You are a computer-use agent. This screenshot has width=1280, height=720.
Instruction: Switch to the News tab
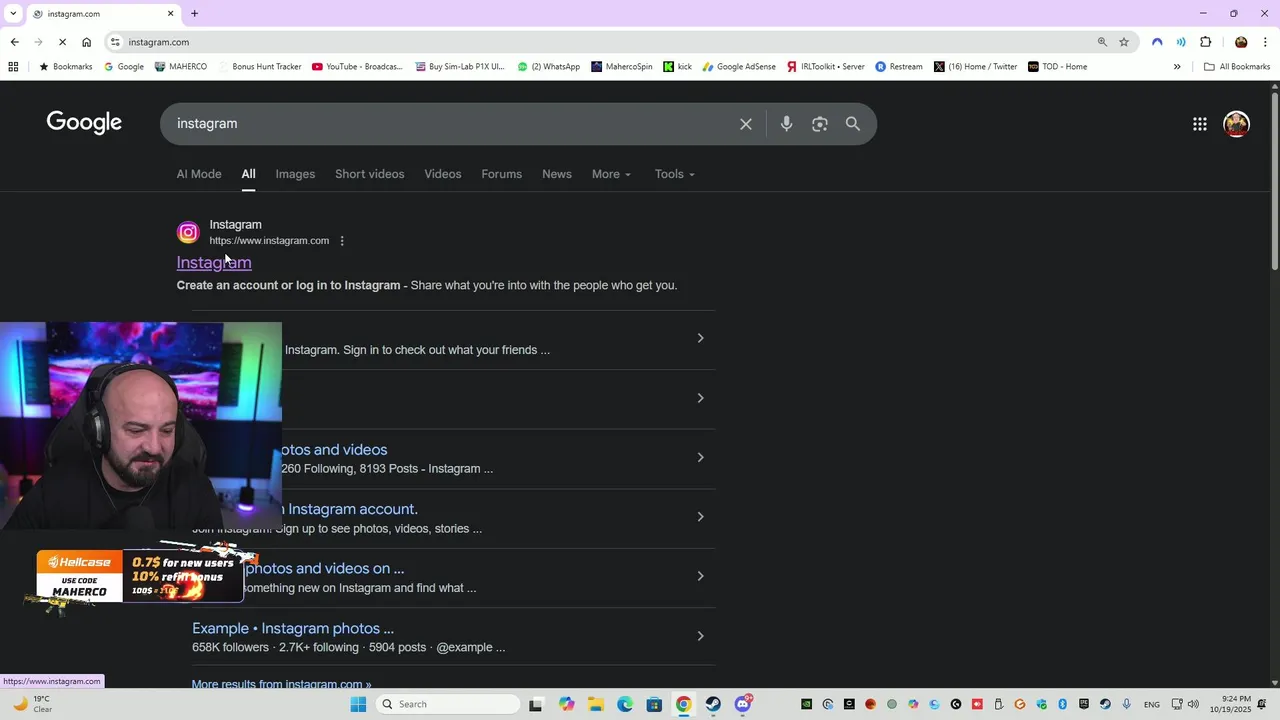557,174
